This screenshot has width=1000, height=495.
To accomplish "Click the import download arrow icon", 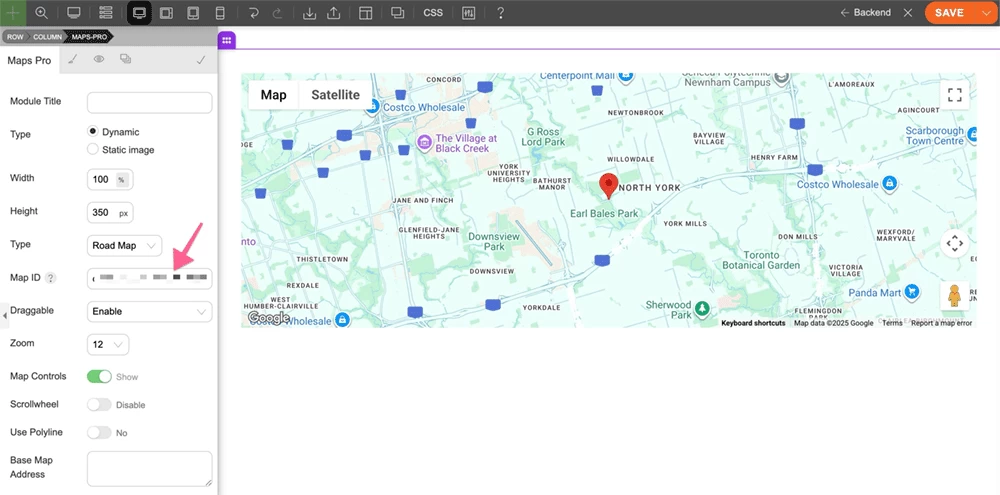I will coord(309,13).
